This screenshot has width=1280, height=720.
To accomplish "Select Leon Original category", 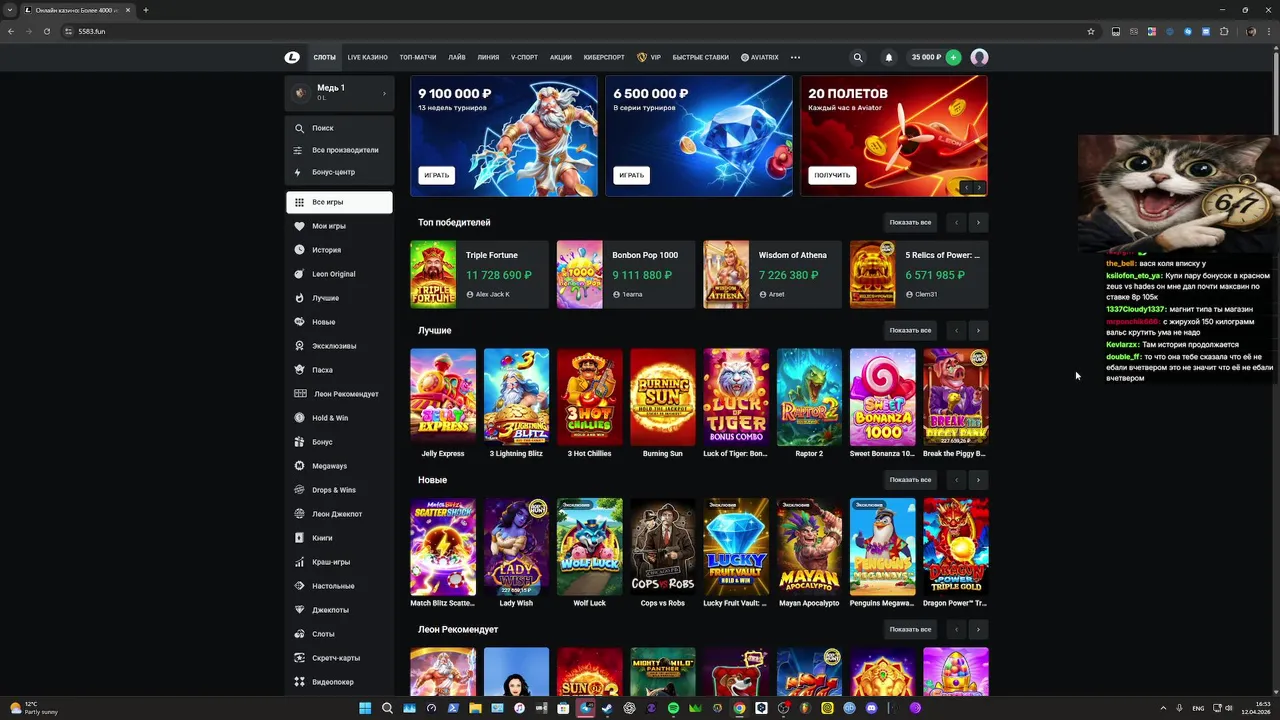I will [339, 274].
